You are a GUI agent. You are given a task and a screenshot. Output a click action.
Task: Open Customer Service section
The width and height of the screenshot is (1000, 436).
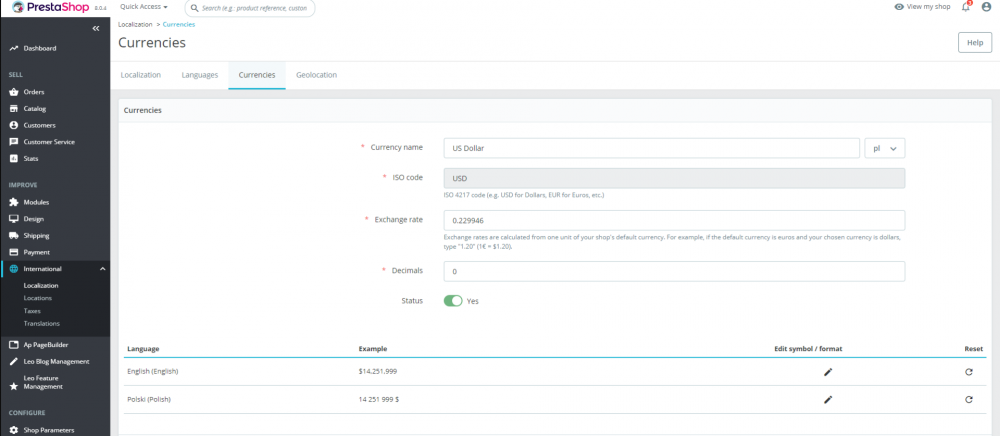[x=49, y=142]
